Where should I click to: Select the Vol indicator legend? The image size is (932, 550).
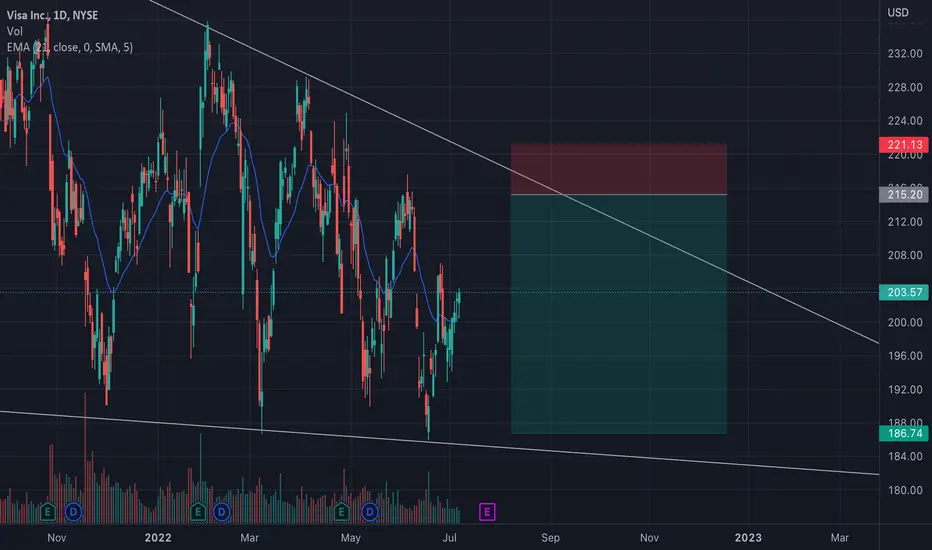[x=15, y=31]
